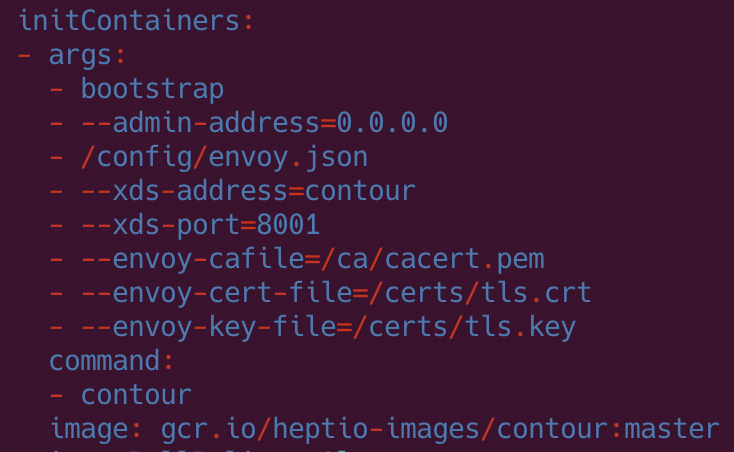Click the bootstrap argument line
This screenshot has width=734, height=452.
152,88
